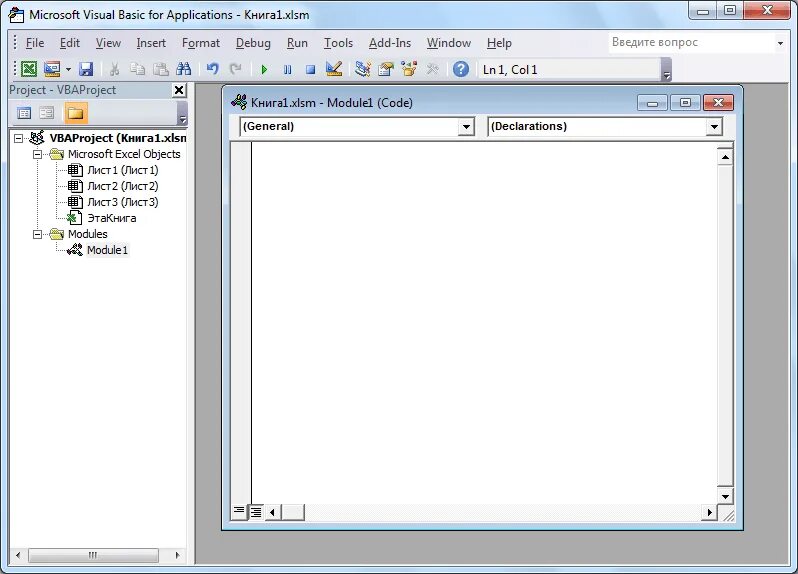Open Visual Basic Help question mark icon
The width and height of the screenshot is (798, 574).
pos(461,69)
